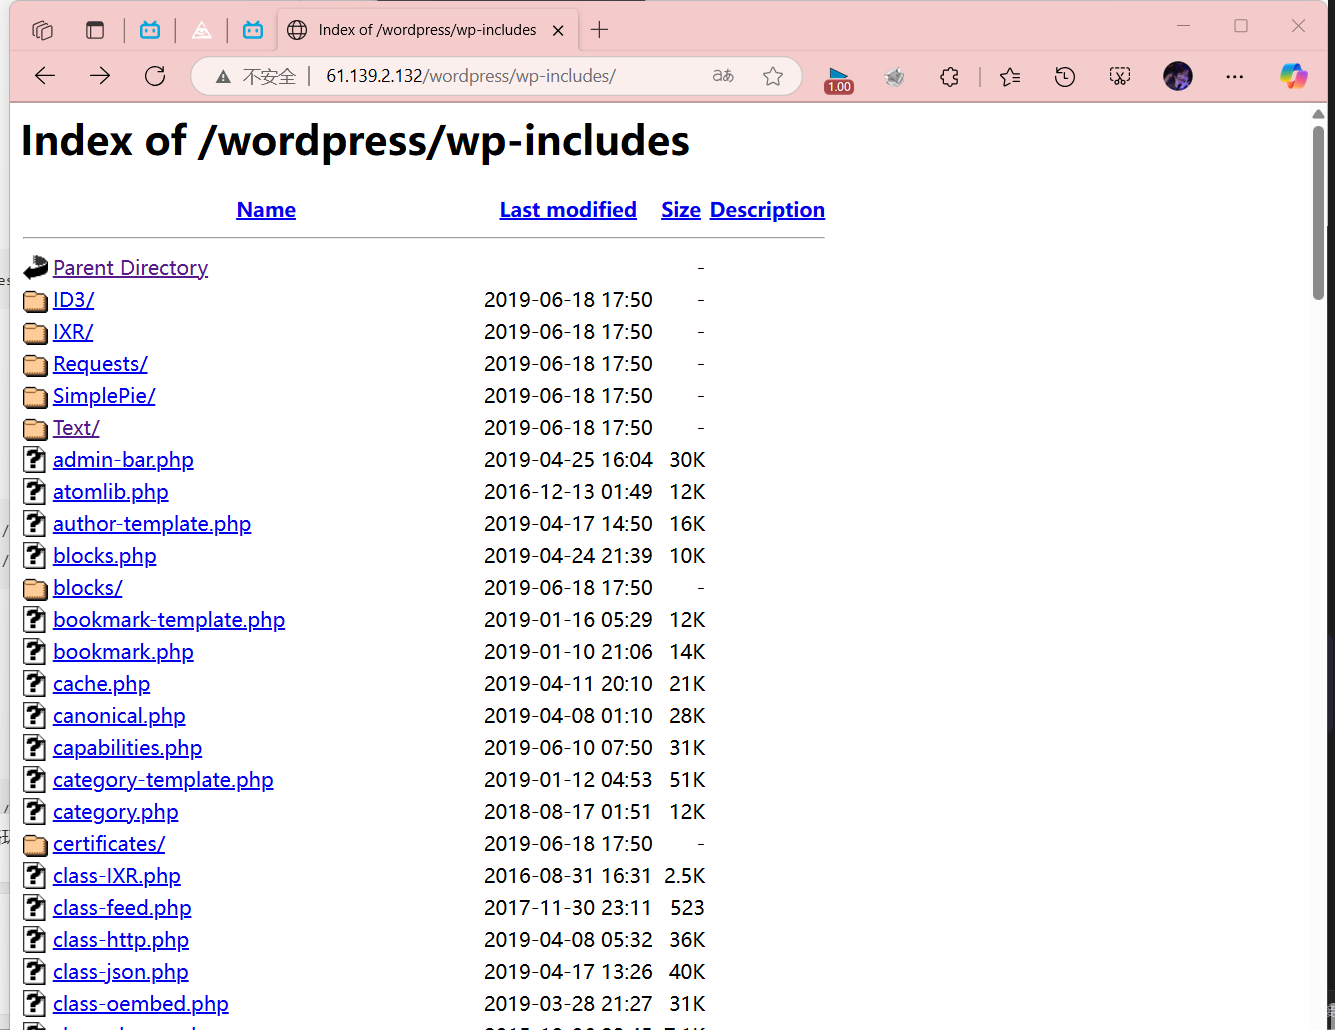The image size is (1335, 1030).
Task: Open the admin-bar.php file link
Action: click(123, 460)
